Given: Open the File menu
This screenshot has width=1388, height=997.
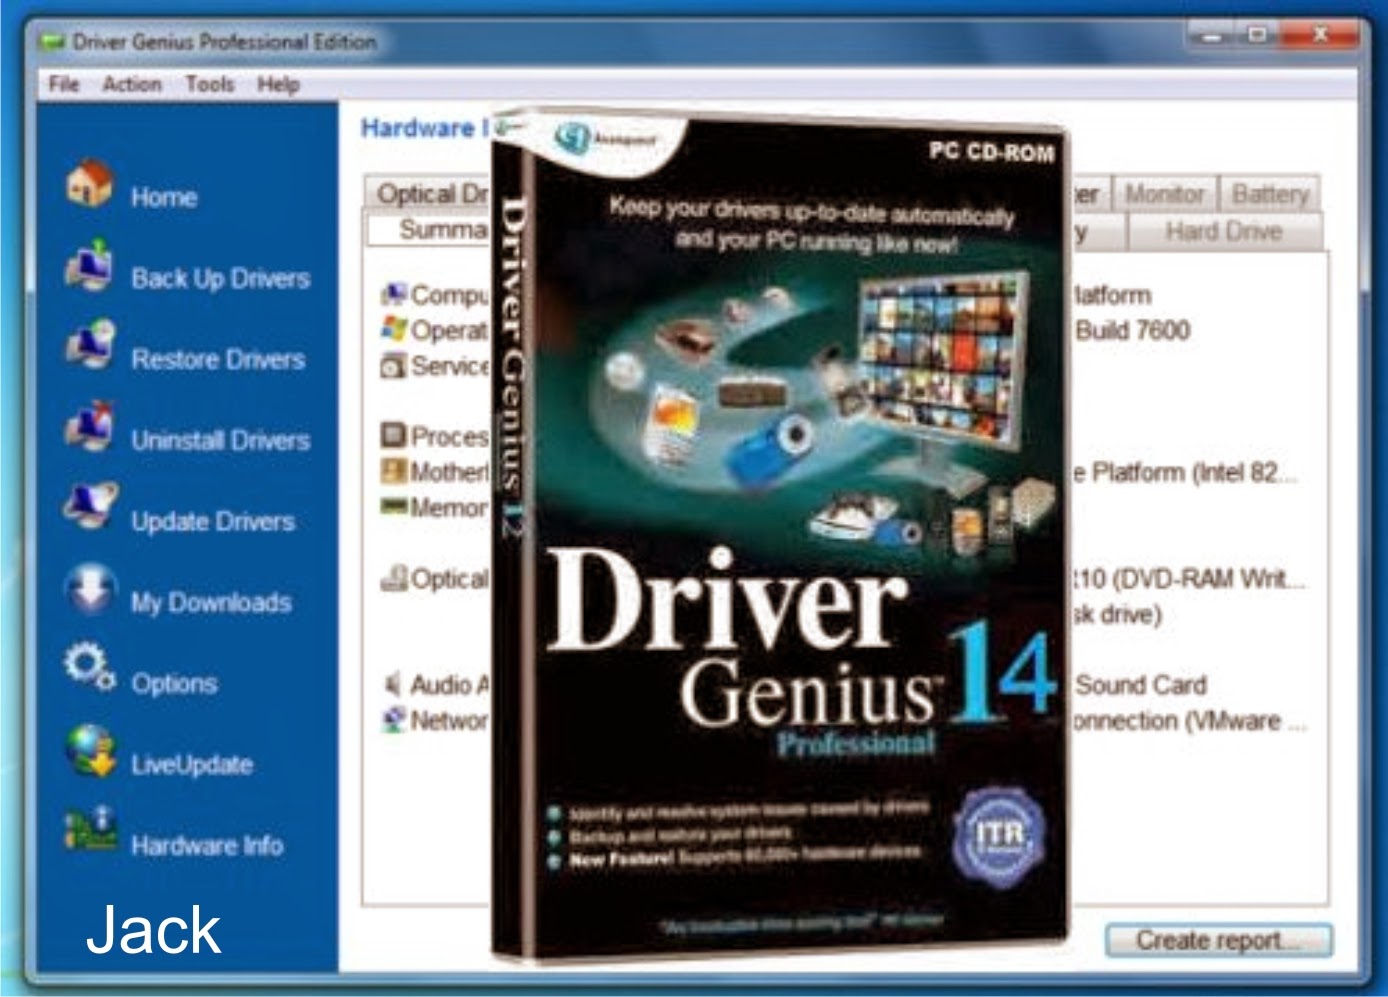Looking at the screenshot, I should (x=63, y=85).
